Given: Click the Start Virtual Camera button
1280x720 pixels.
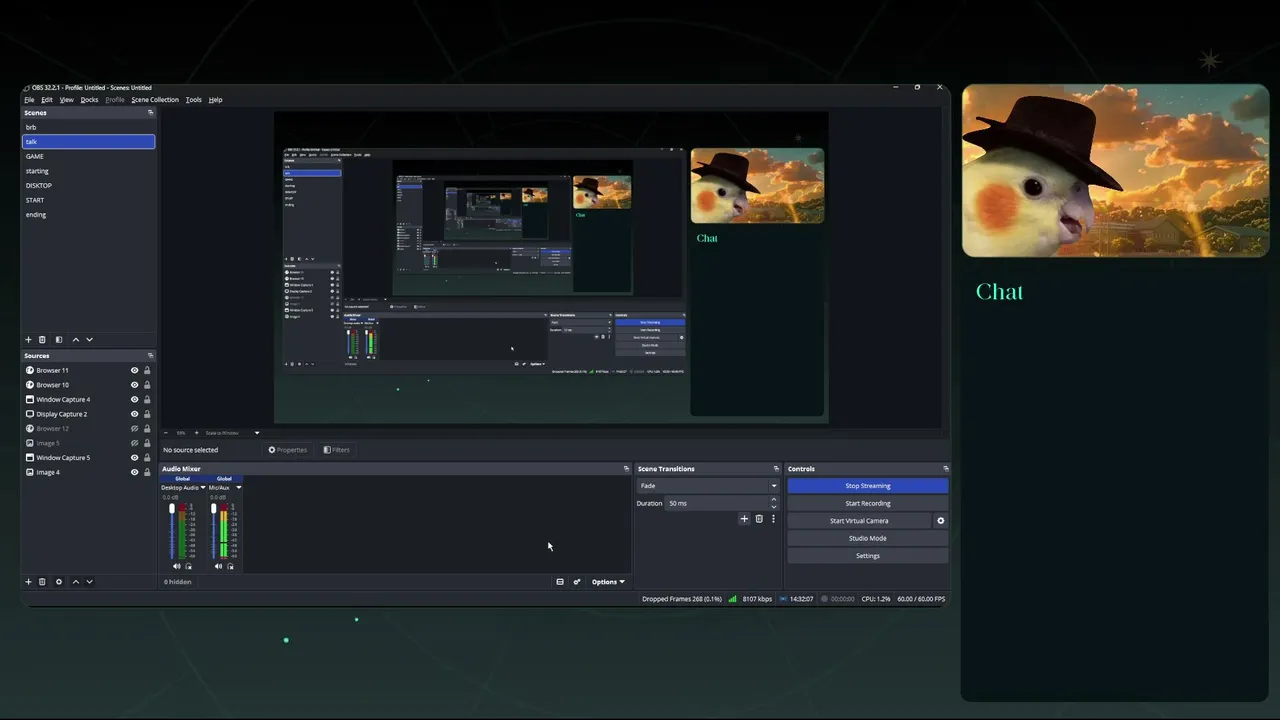Looking at the screenshot, I should pyautogui.click(x=859, y=521).
